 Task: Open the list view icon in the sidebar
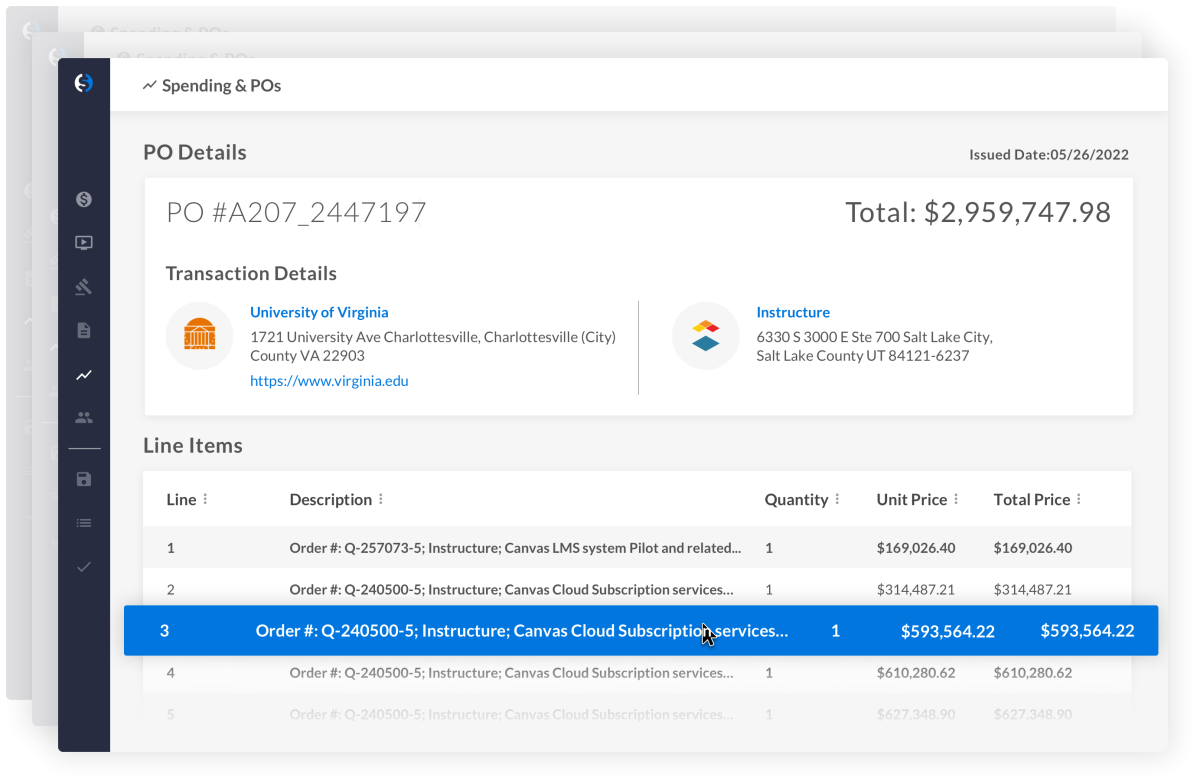coord(84,522)
